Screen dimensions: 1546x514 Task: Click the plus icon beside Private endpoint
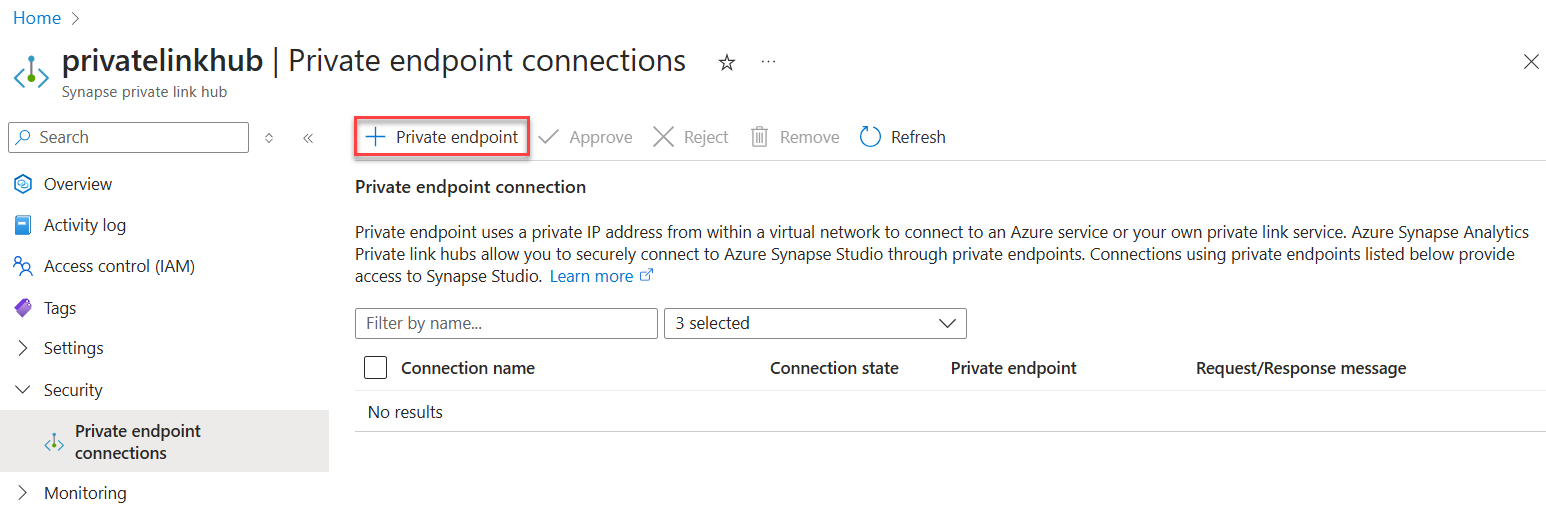[375, 137]
